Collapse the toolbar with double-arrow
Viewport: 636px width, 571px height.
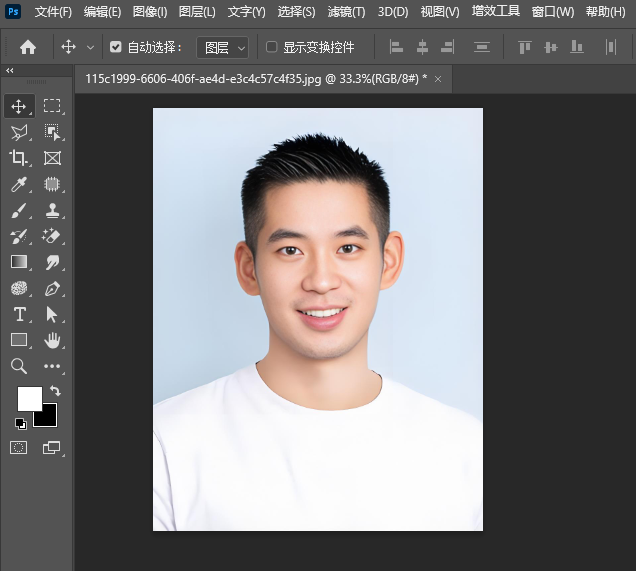coord(10,71)
